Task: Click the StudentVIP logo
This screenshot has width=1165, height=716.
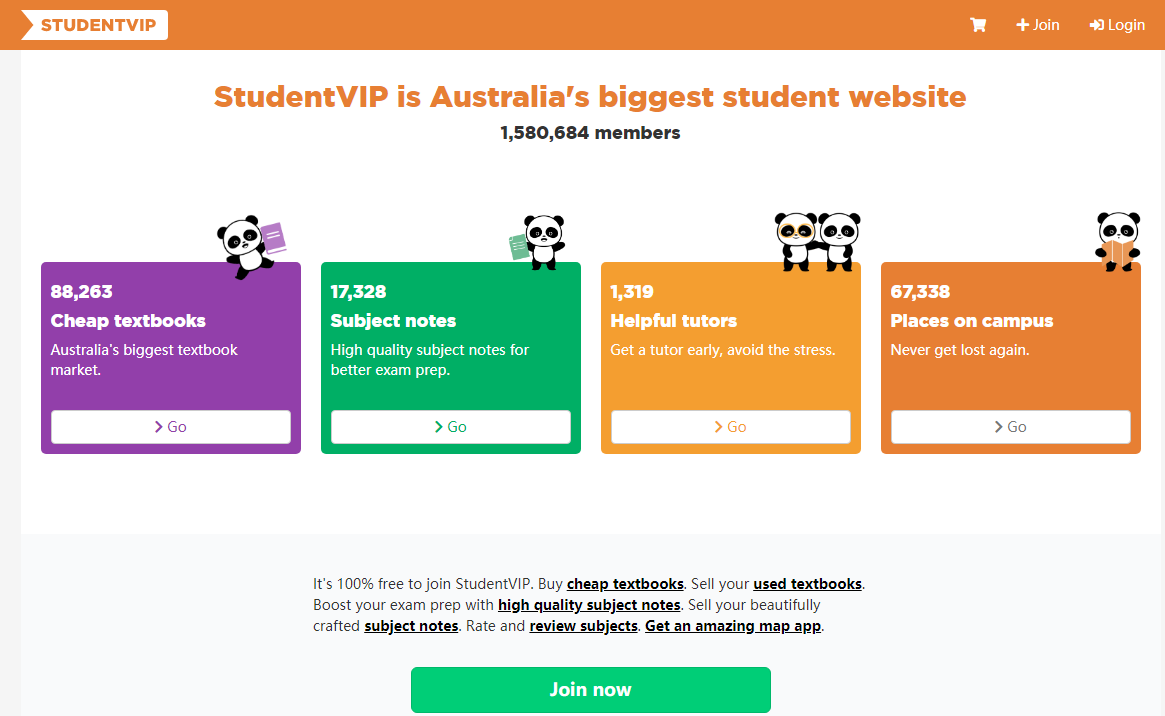Action: pyautogui.click(x=94, y=25)
